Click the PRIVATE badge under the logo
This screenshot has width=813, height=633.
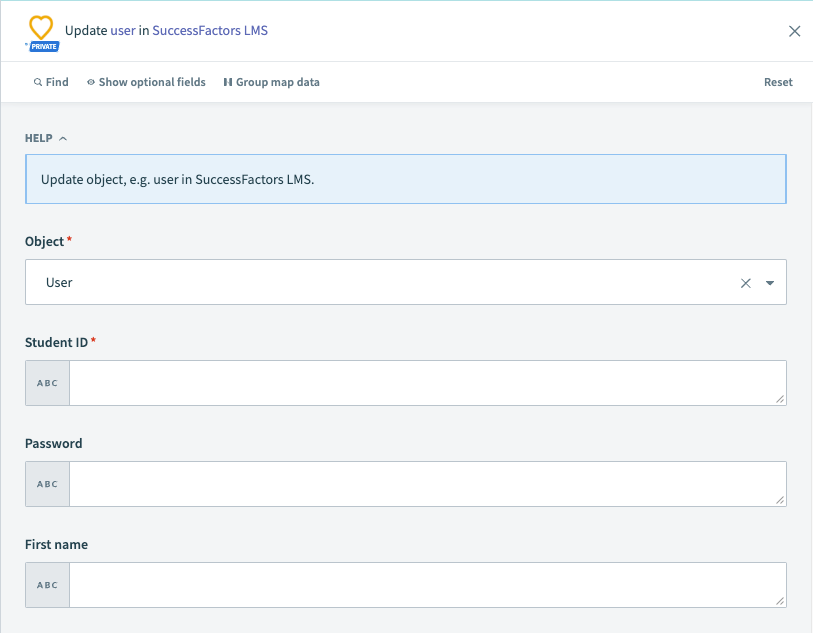point(44,46)
